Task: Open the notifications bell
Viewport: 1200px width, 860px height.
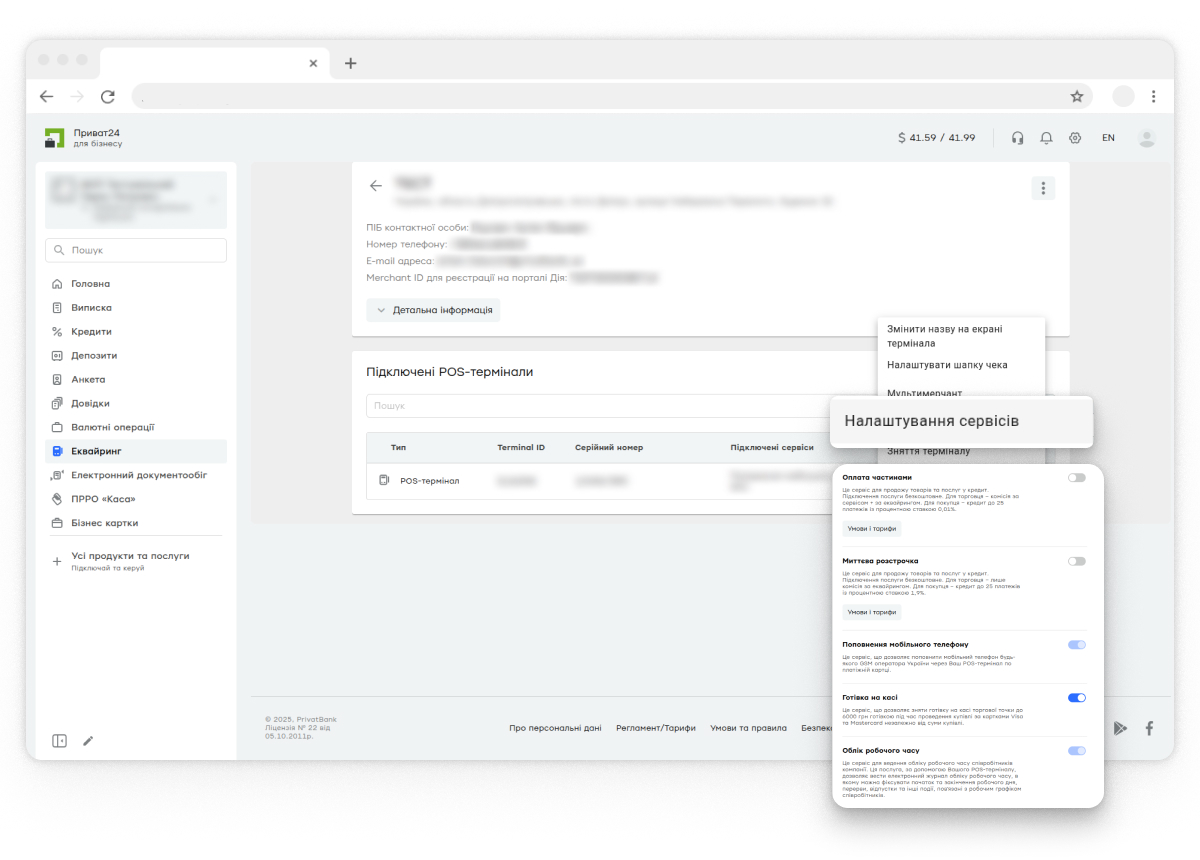Action: (1046, 138)
